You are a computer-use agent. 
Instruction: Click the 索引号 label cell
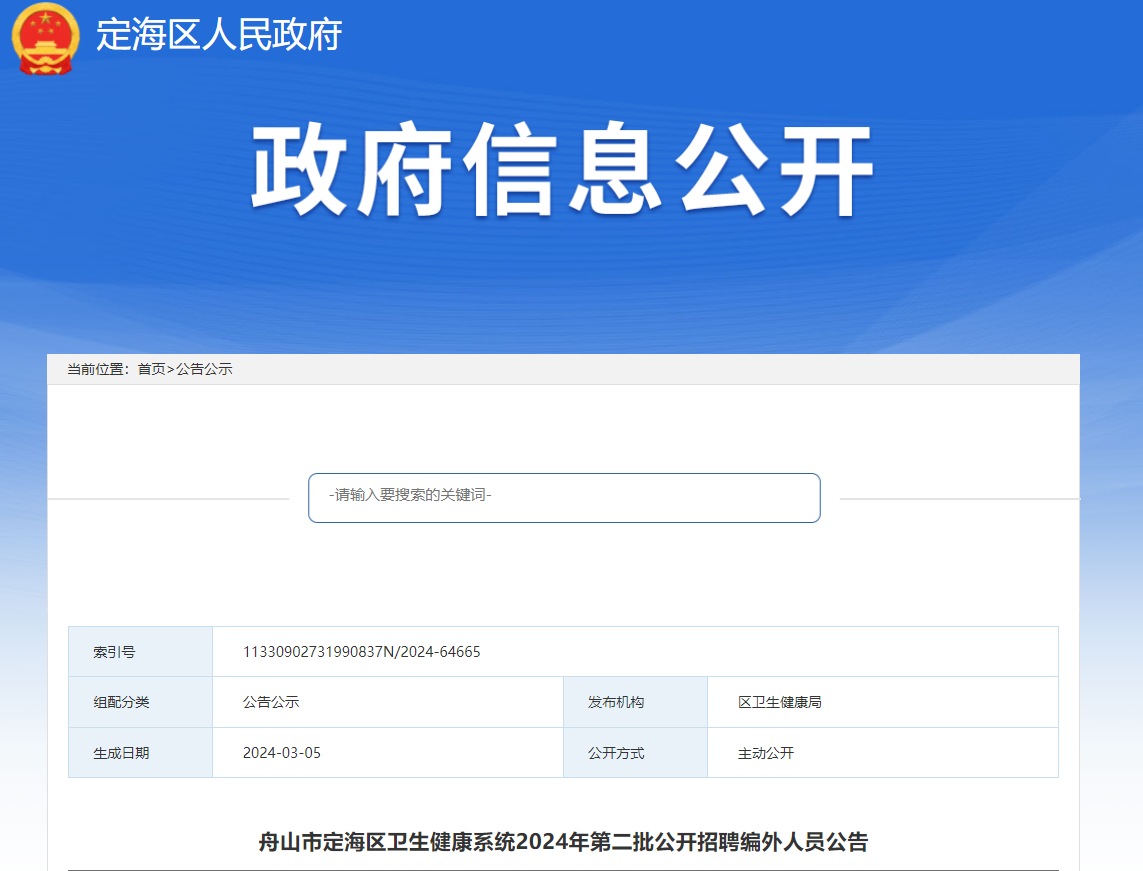point(115,652)
